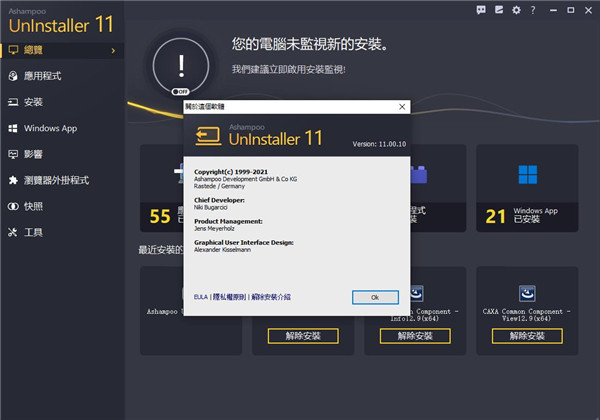Click the UnInstaller logo icon in dialog
The height and width of the screenshot is (420, 600).
click(x=208, y=136)
